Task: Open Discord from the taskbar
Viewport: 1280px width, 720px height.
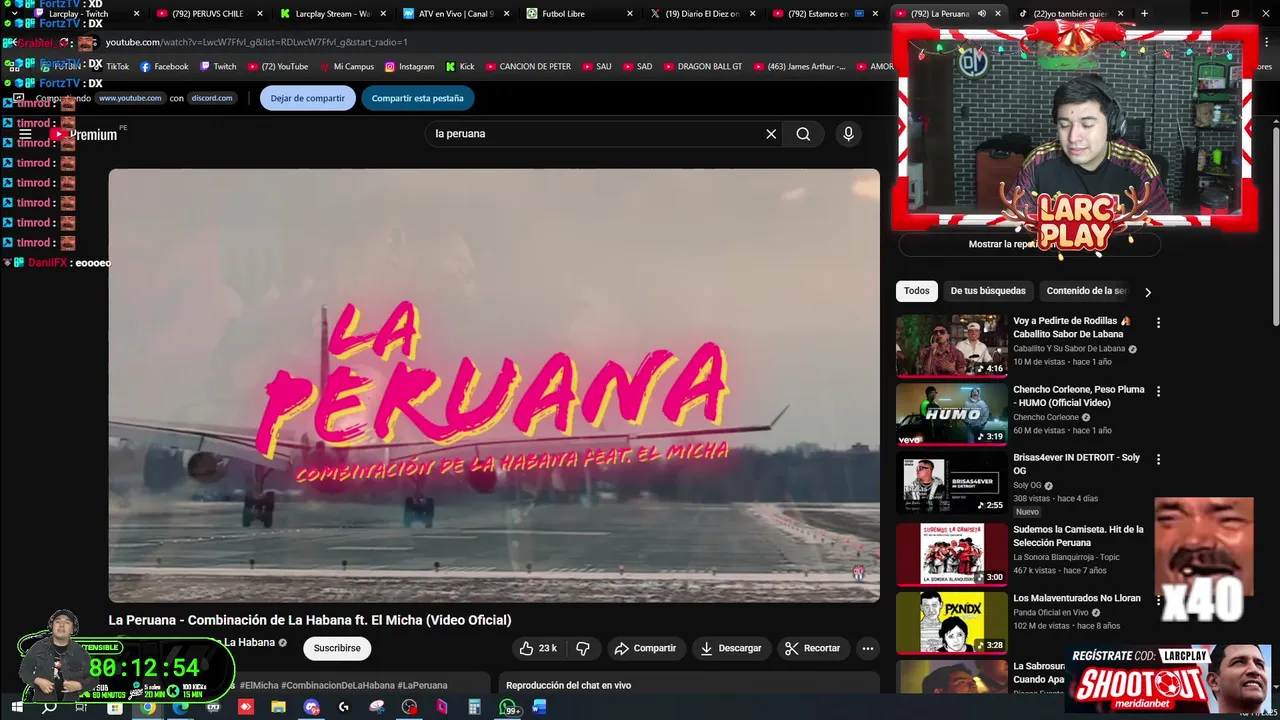Action: click(311, 708)
